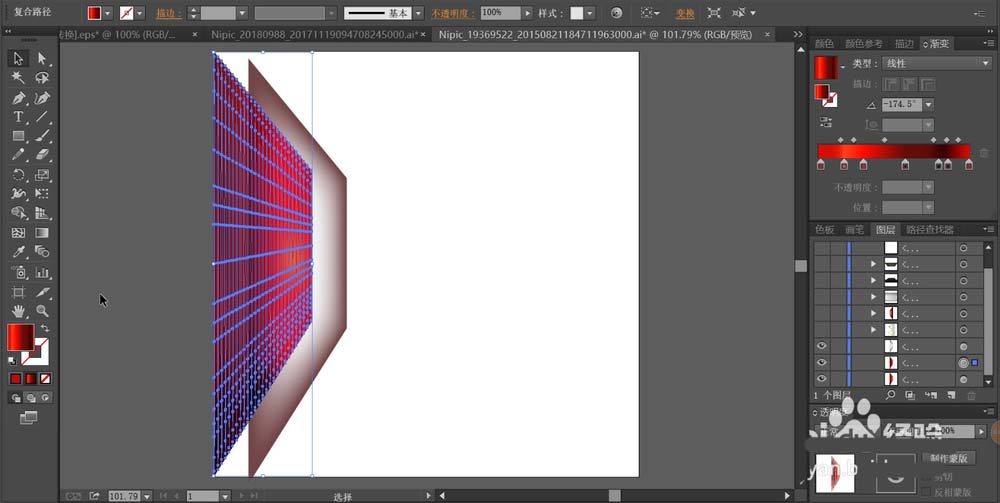Set color mode to Gradient in toolbox

(x=31, y=379)
